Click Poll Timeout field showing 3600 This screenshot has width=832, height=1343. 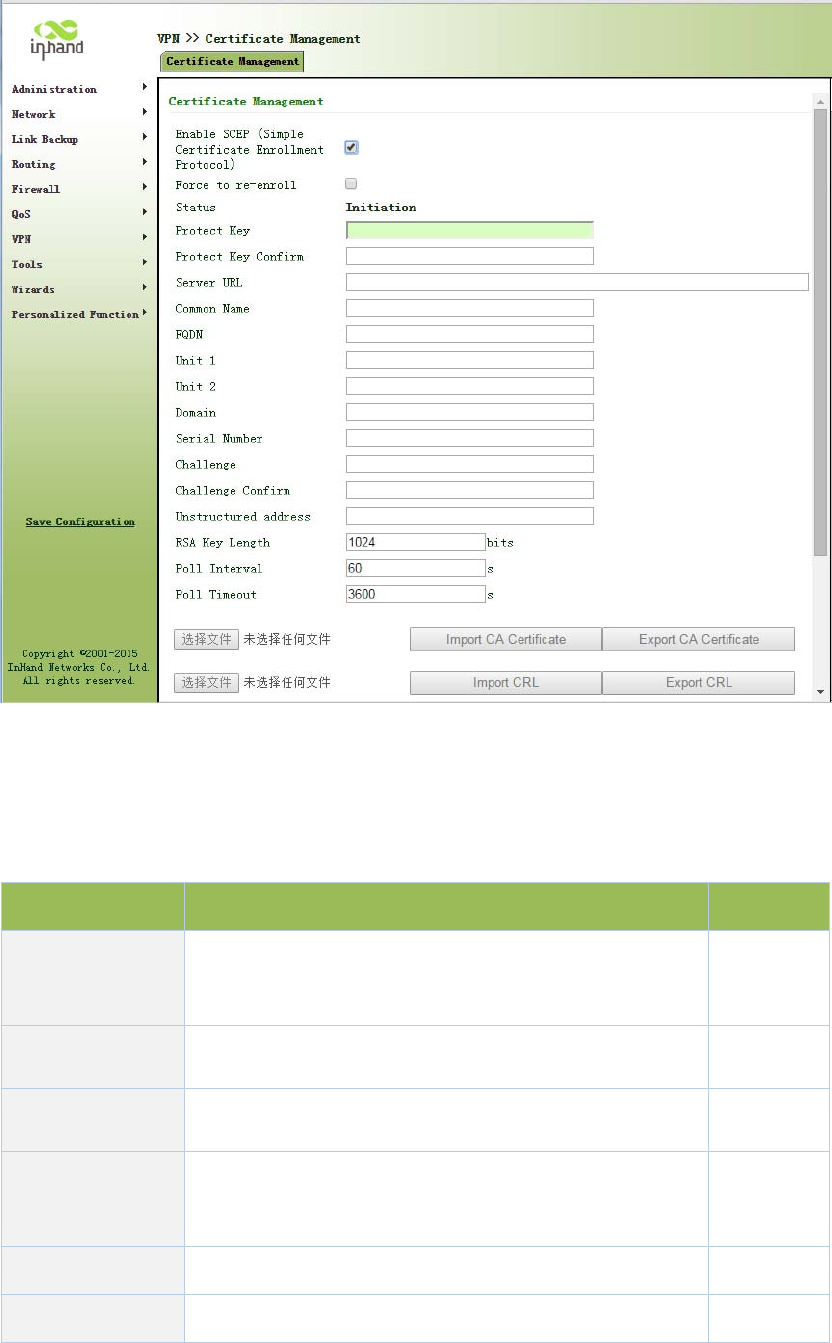click(415, 594)
